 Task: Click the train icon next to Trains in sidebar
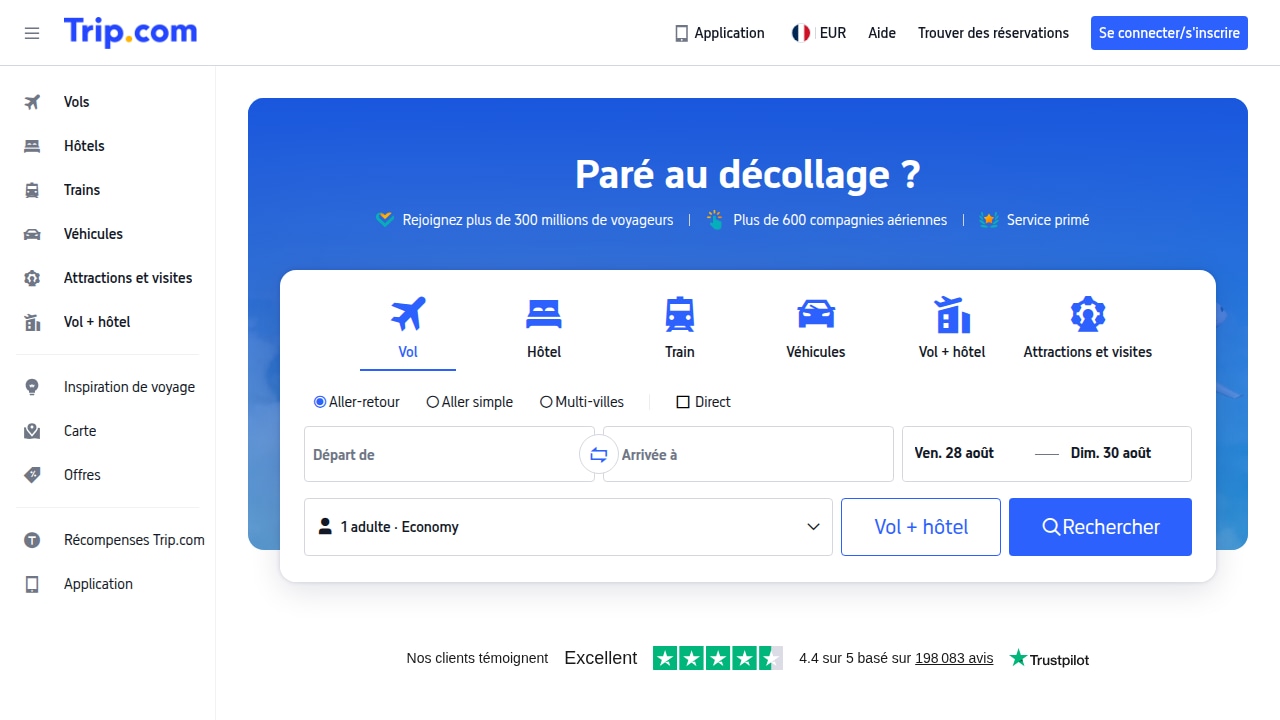pyautogui.click(x=32, y=190)
